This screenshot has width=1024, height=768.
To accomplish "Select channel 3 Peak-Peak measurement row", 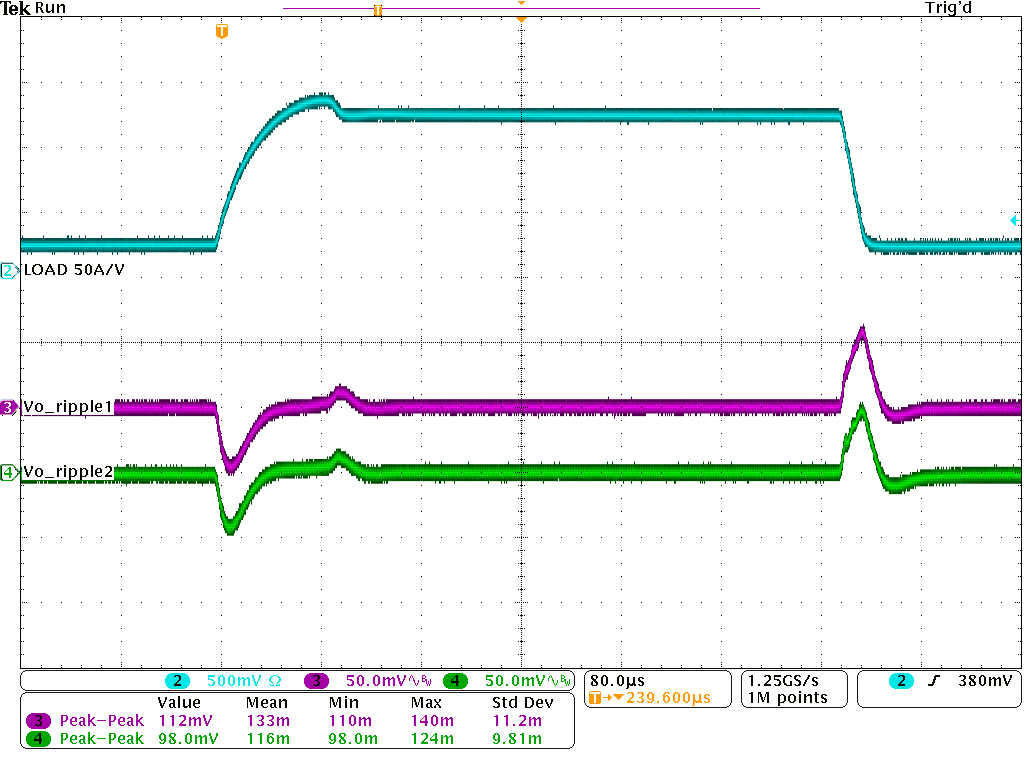I will click(100, 720).
